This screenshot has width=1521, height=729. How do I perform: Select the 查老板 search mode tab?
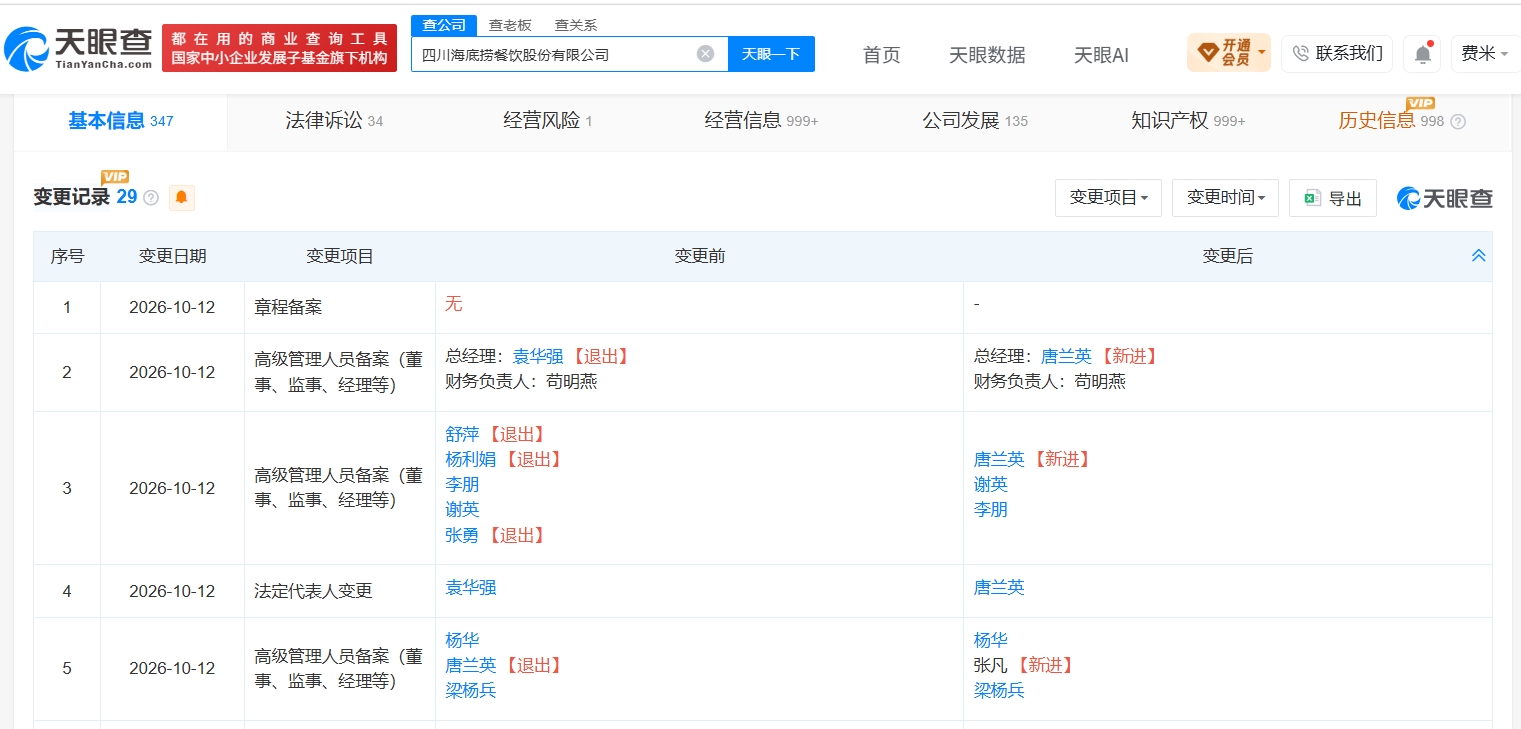(509, 25)
